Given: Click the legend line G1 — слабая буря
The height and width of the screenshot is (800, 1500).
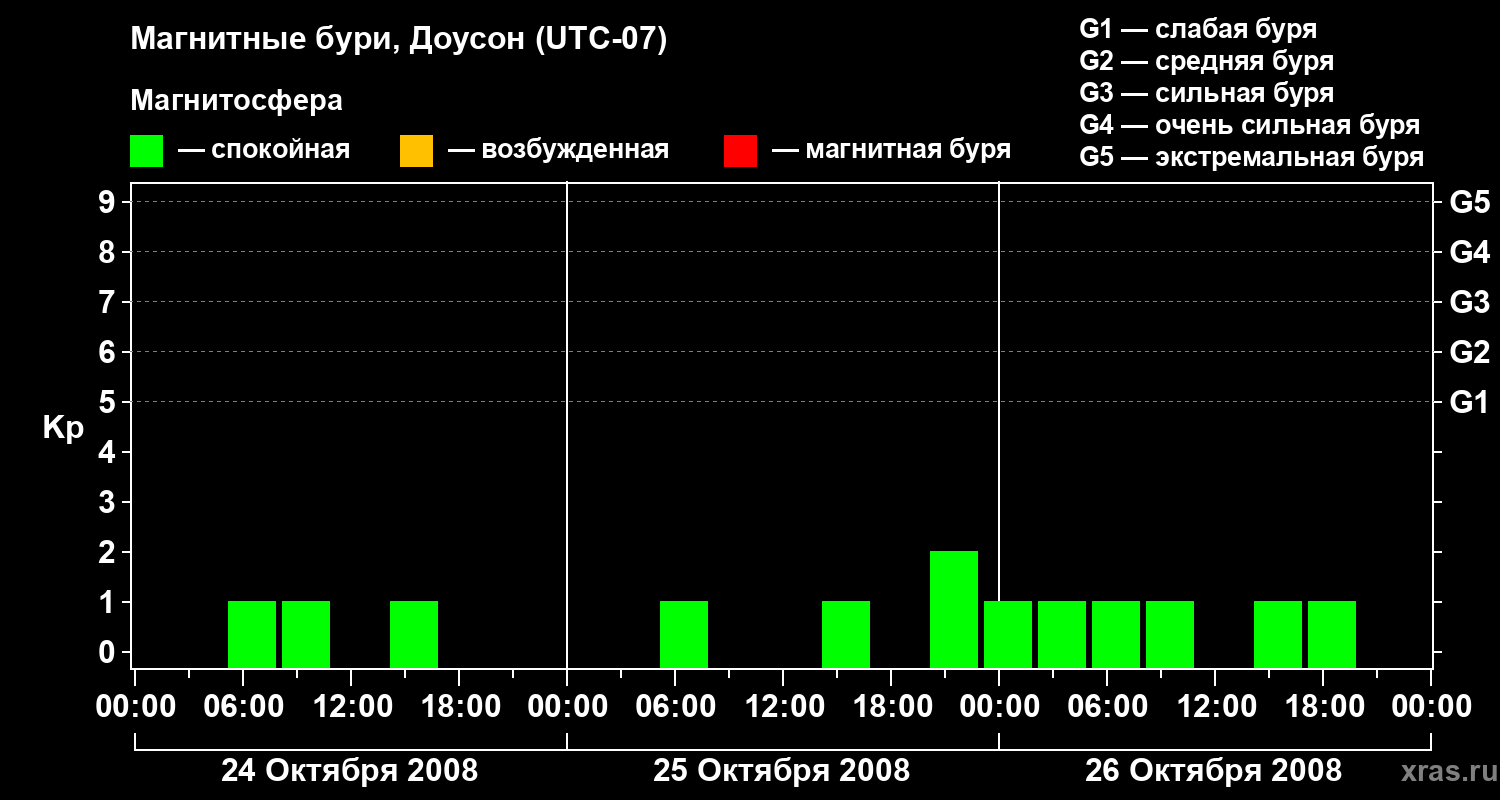Looking at the screenshot, I should coord(1198,29).
